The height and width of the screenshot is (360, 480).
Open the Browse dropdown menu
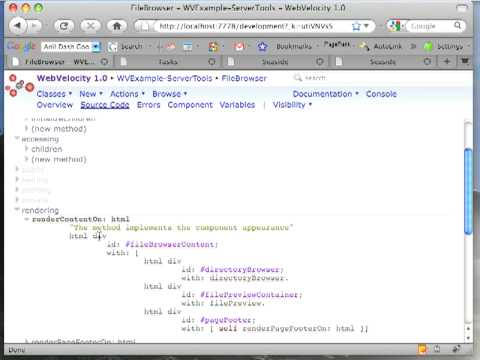click(169, 94)
